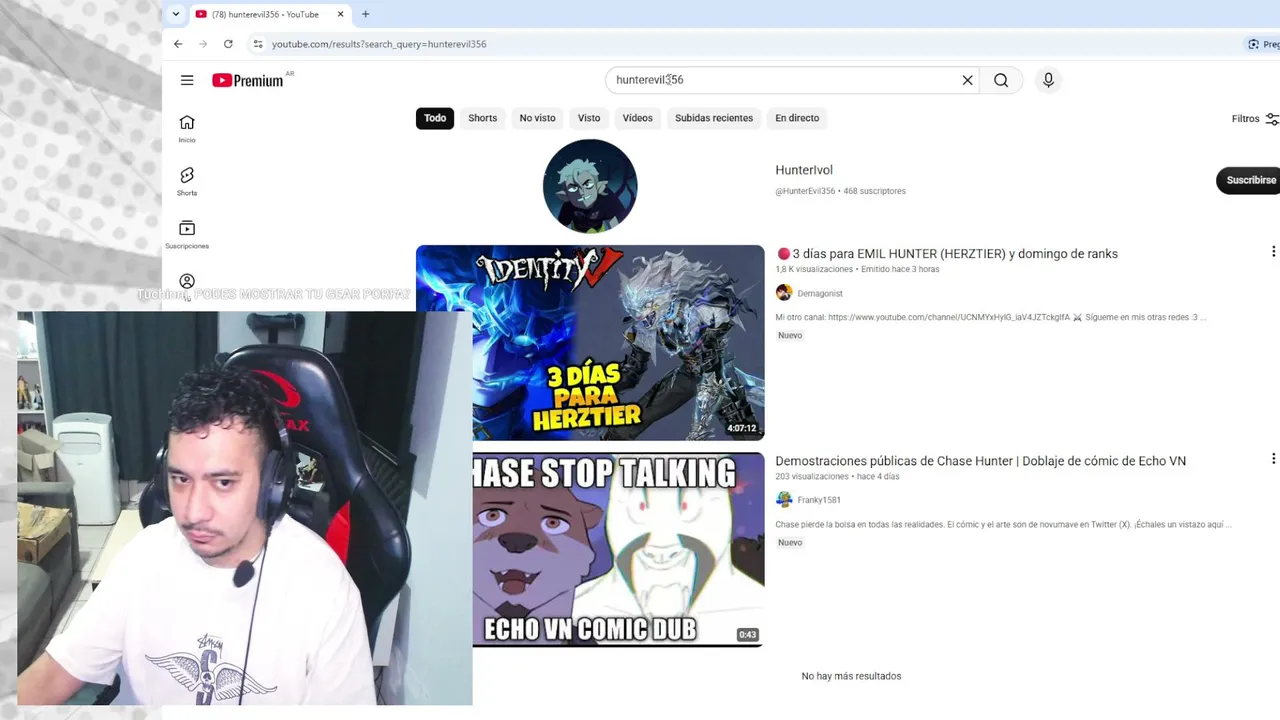Go forward with the browser forward arrow

click(x=203, y=44)
